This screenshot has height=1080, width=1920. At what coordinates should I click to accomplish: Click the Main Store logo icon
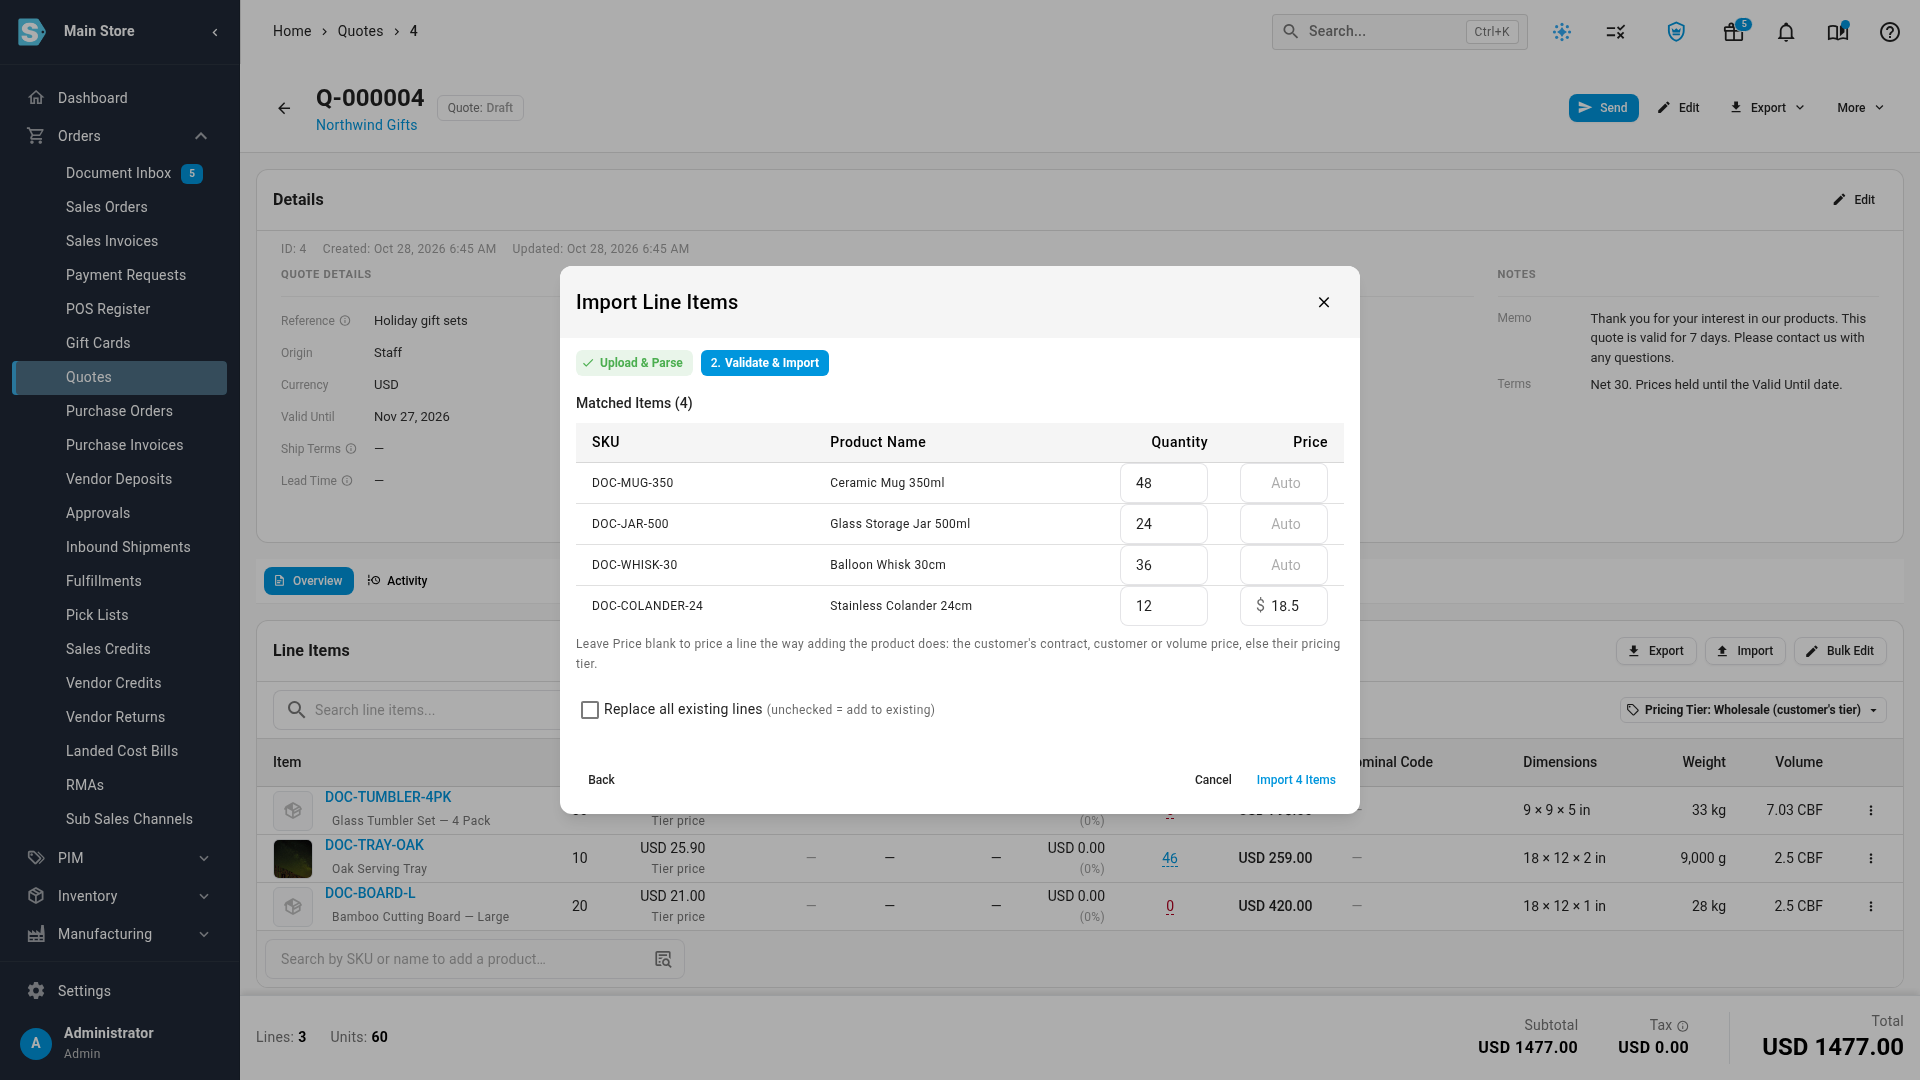(x=32, y=32)
